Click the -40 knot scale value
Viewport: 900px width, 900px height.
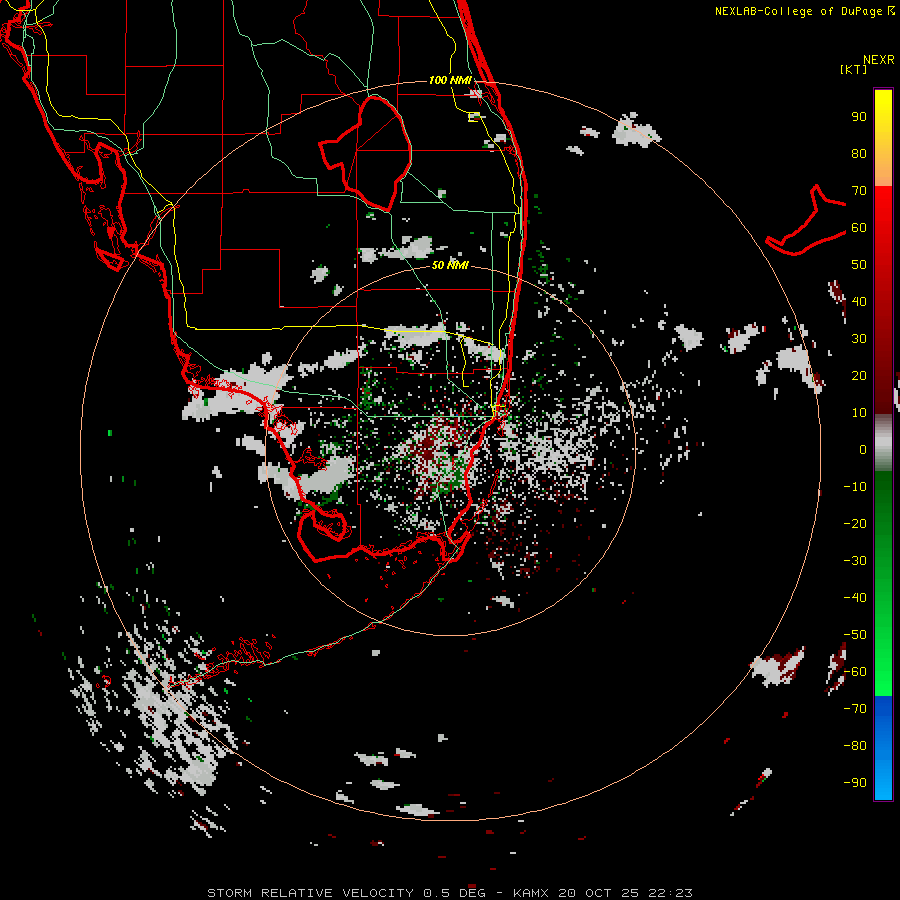coord(855,598)
